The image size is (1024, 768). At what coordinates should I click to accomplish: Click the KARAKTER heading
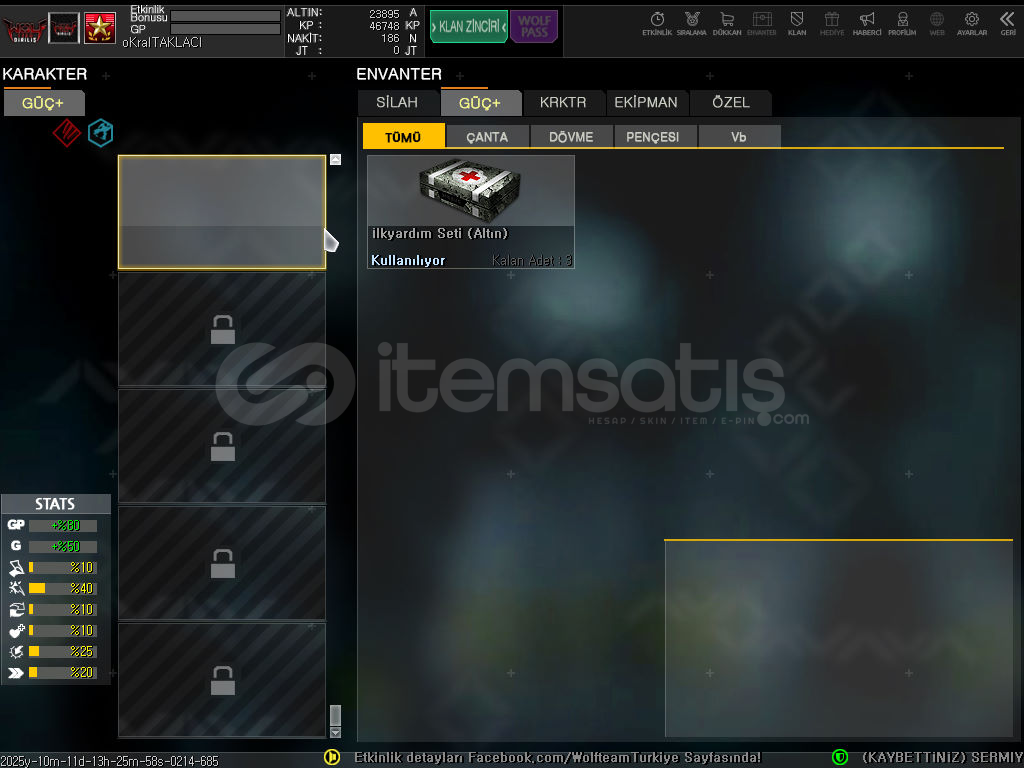(x=44, y=74)
